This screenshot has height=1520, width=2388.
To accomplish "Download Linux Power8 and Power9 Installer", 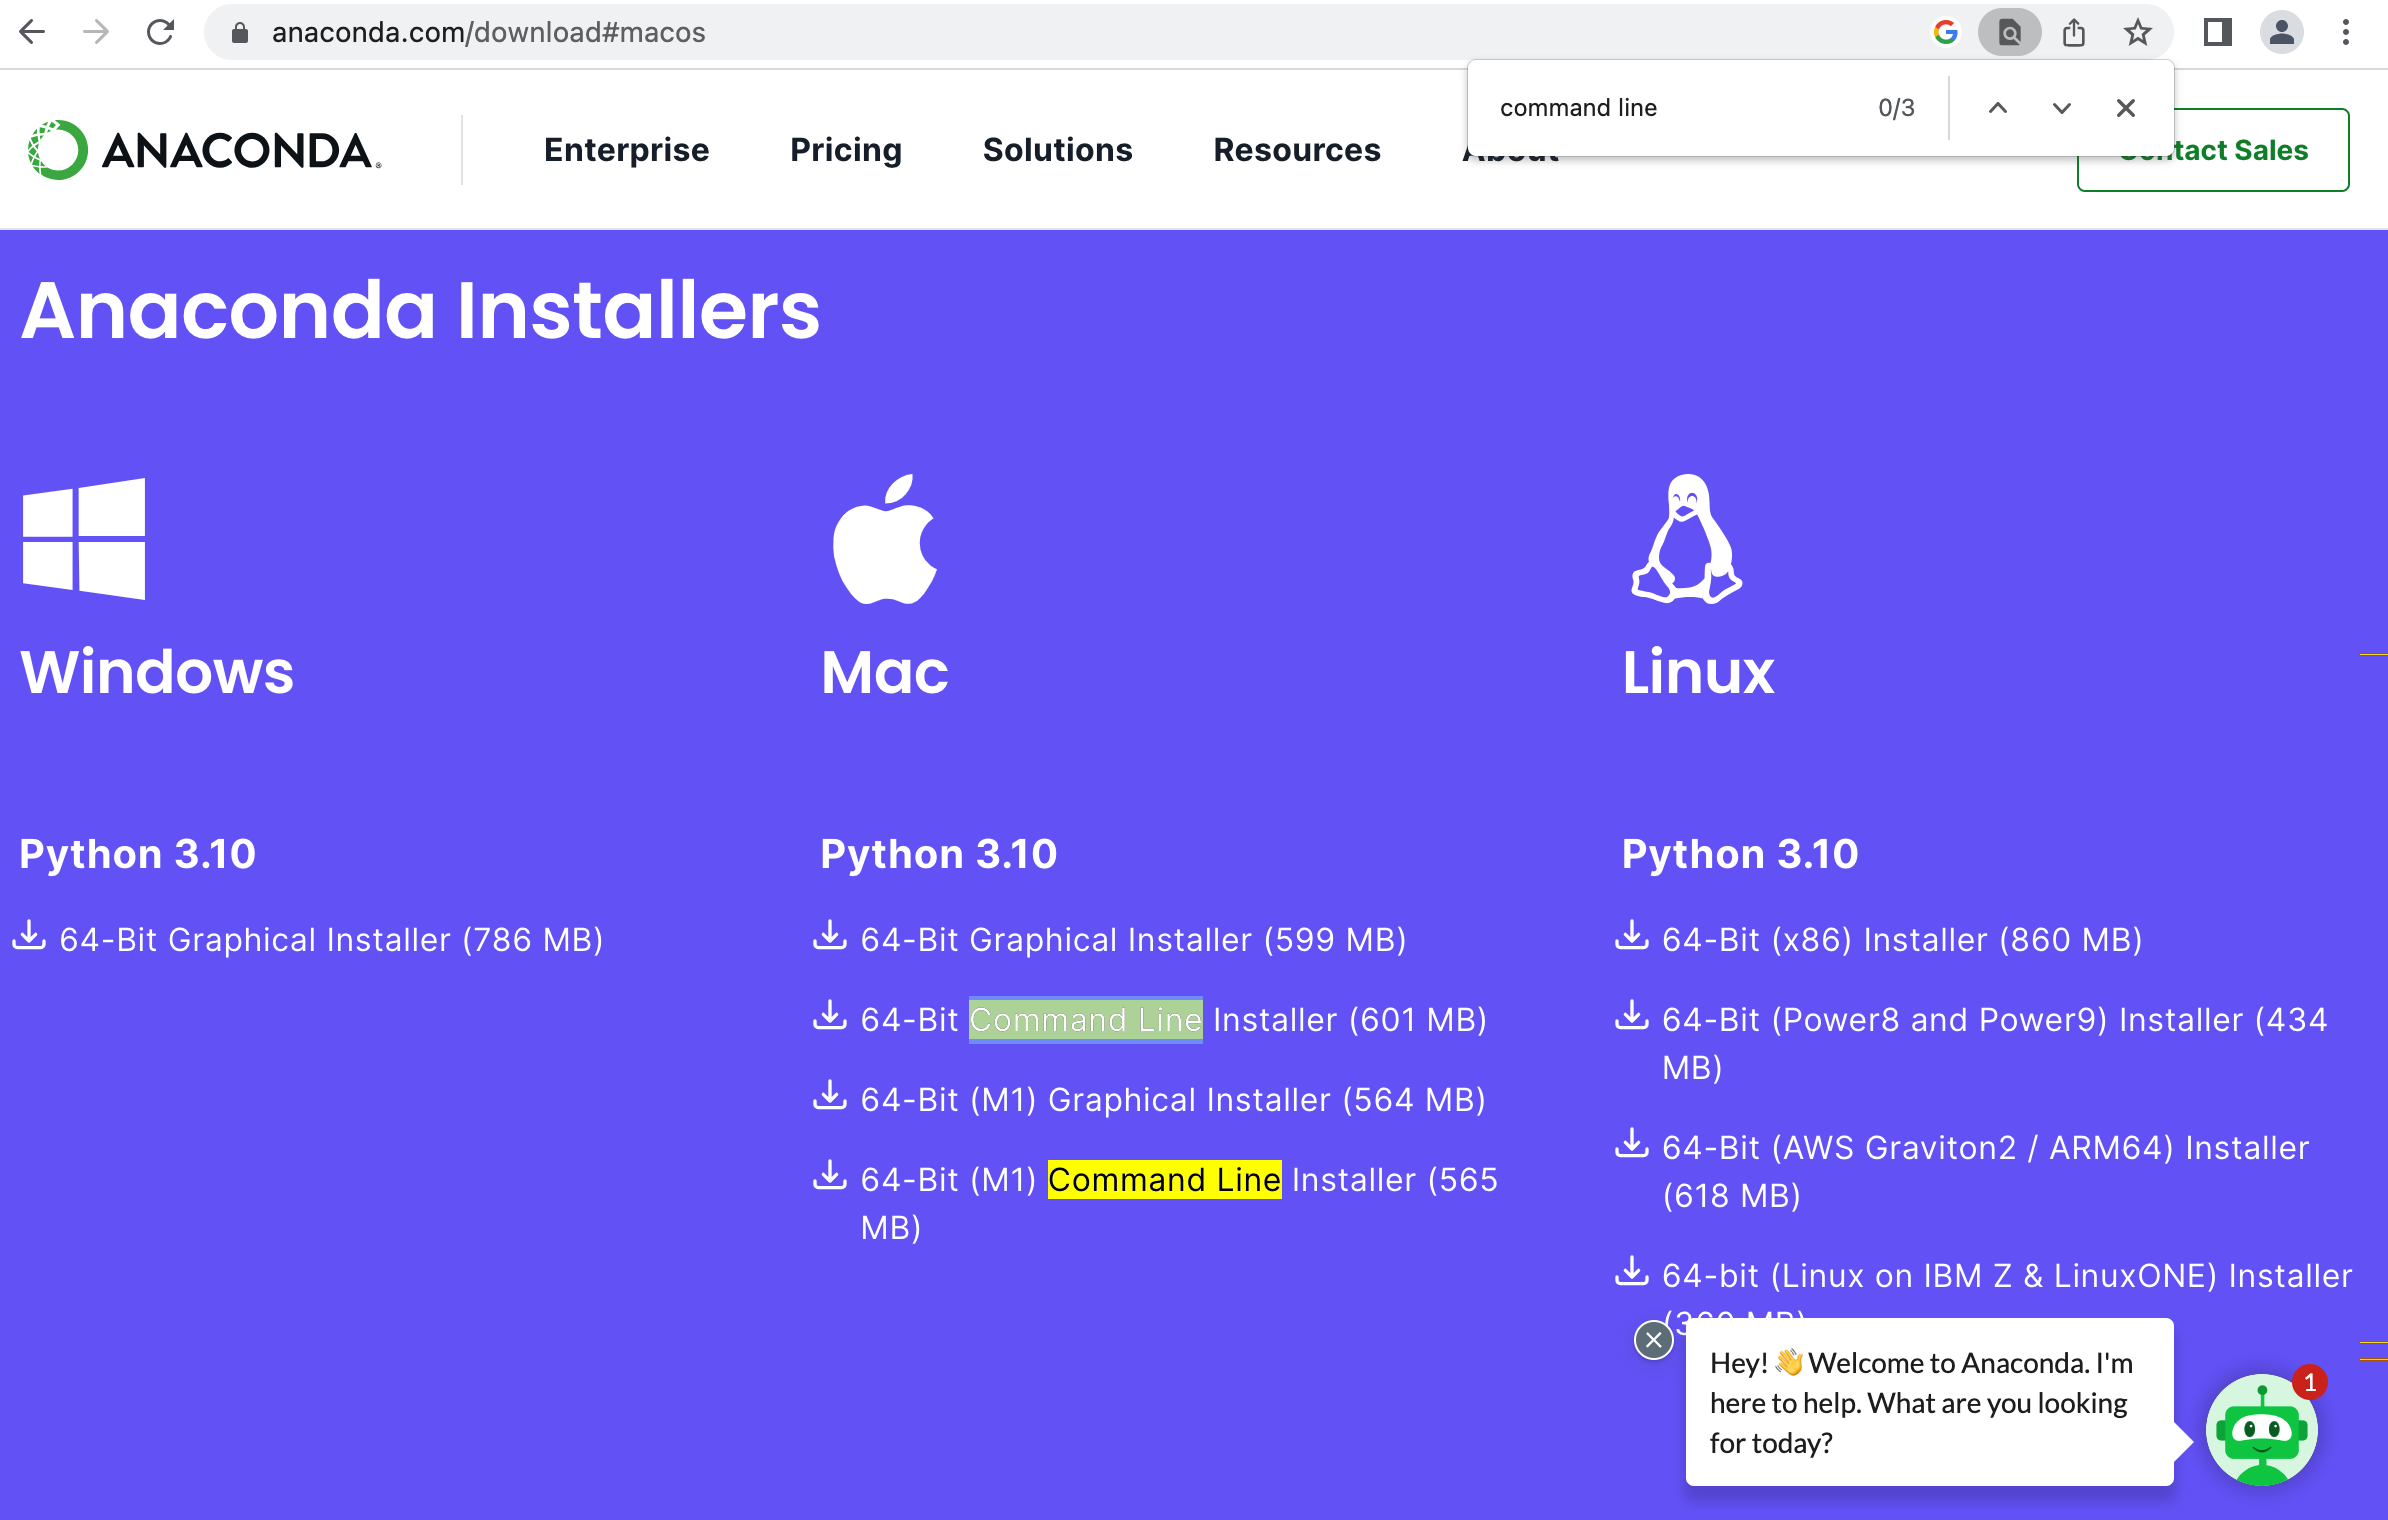I will pos(1995,1043).
